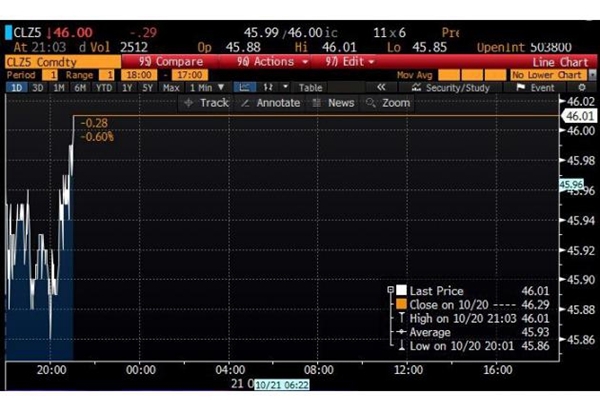
Task: Edit the 18:00 start time field
Action: [x=139, y=75]
